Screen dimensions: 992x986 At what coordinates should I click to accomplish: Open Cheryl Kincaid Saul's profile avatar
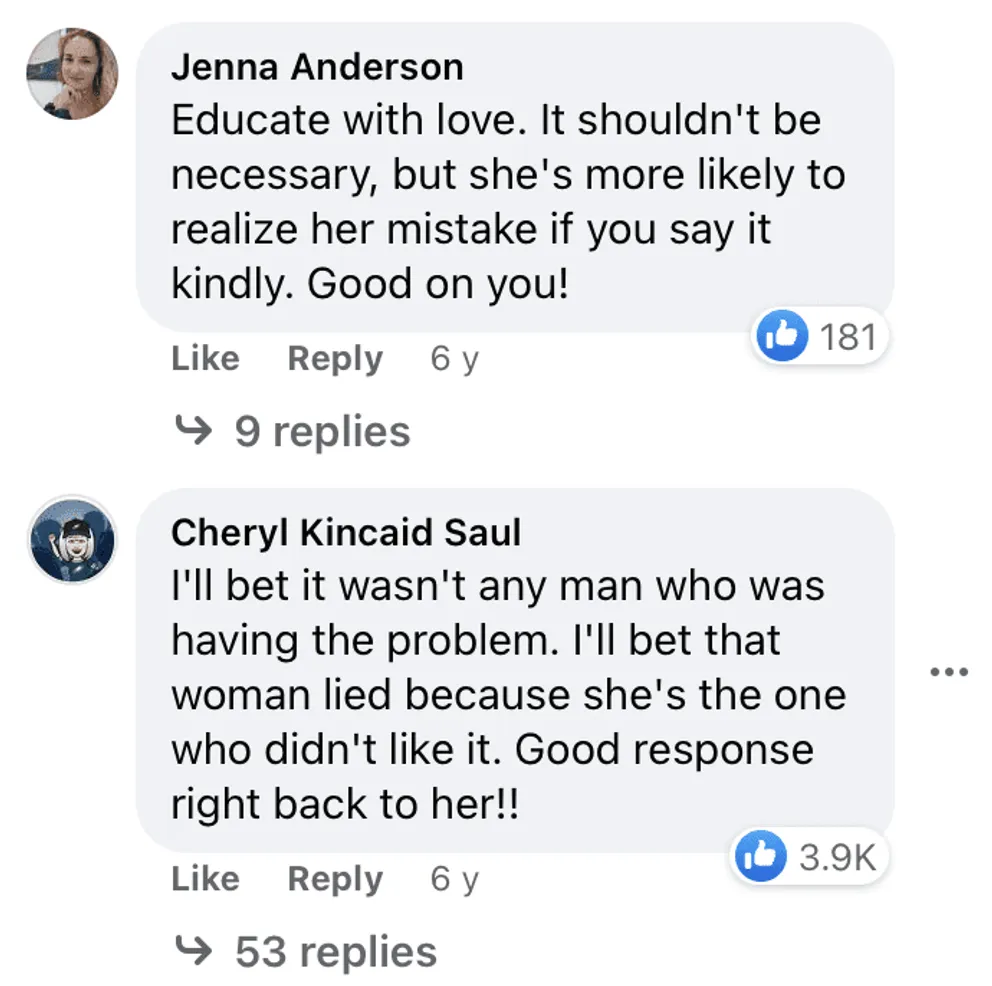tap(73, 539)
